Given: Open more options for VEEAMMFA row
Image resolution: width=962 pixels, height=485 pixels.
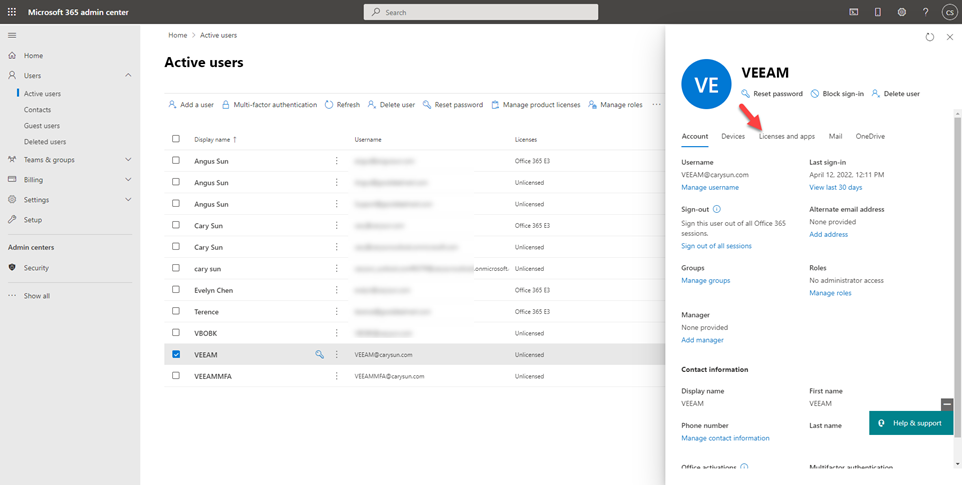Looking at the screenshot, I should 336,376.
